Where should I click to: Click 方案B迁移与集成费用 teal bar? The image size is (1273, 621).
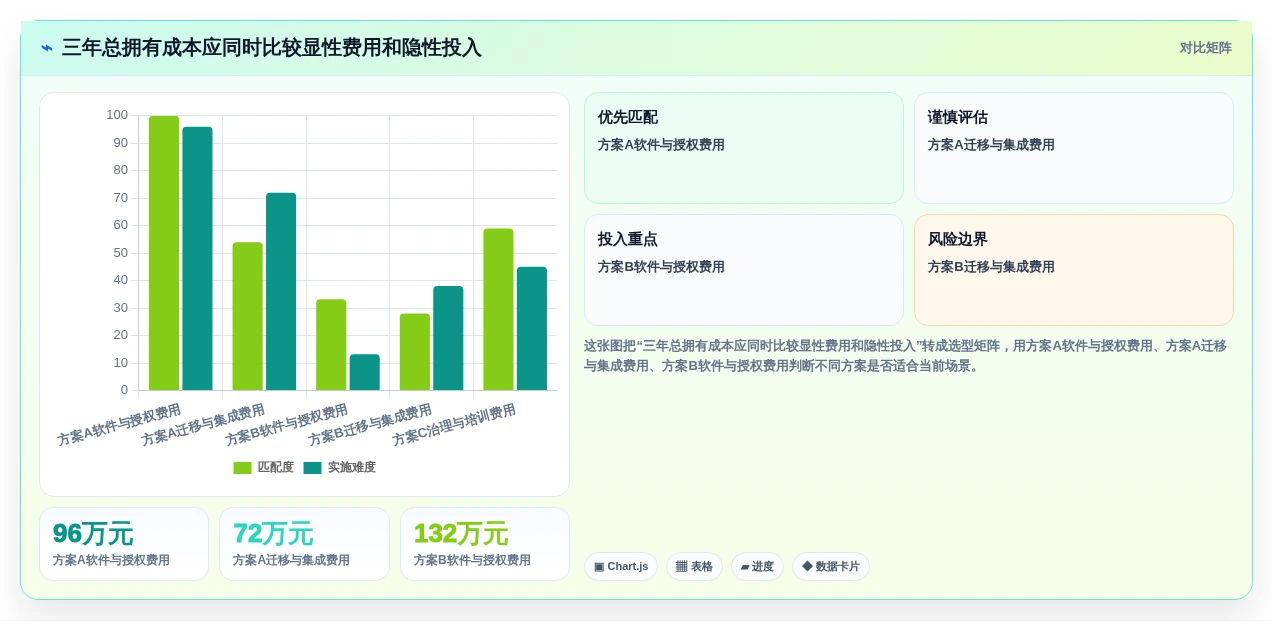[448, 338]
